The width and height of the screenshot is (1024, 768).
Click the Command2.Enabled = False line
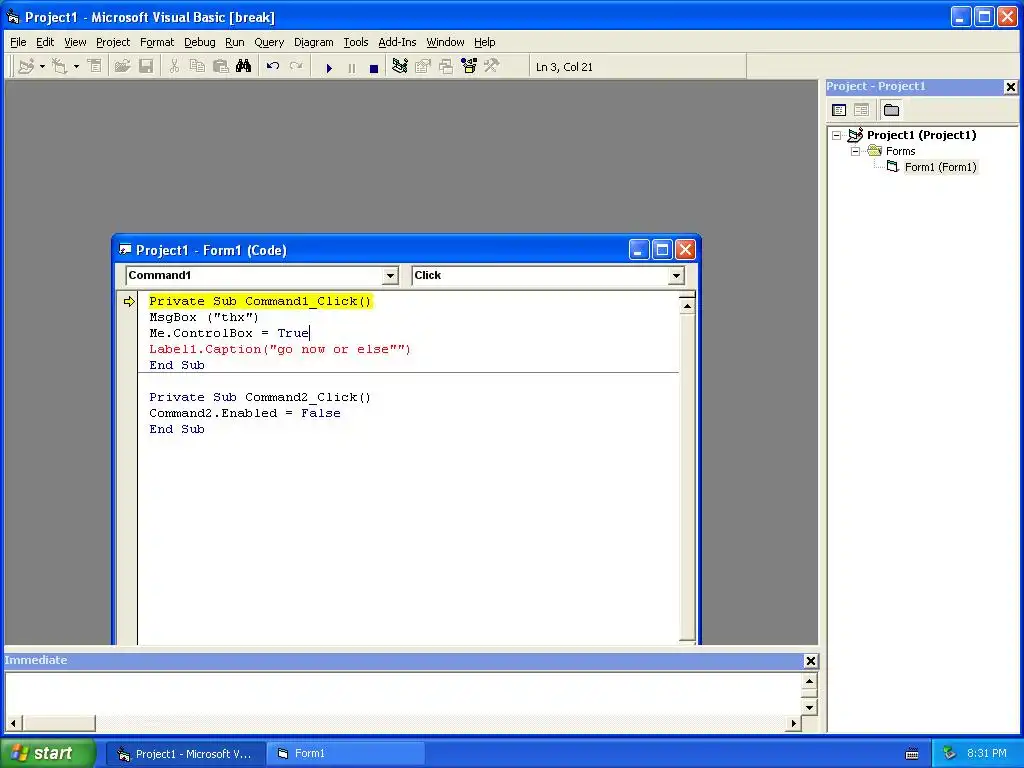[245, 413]
